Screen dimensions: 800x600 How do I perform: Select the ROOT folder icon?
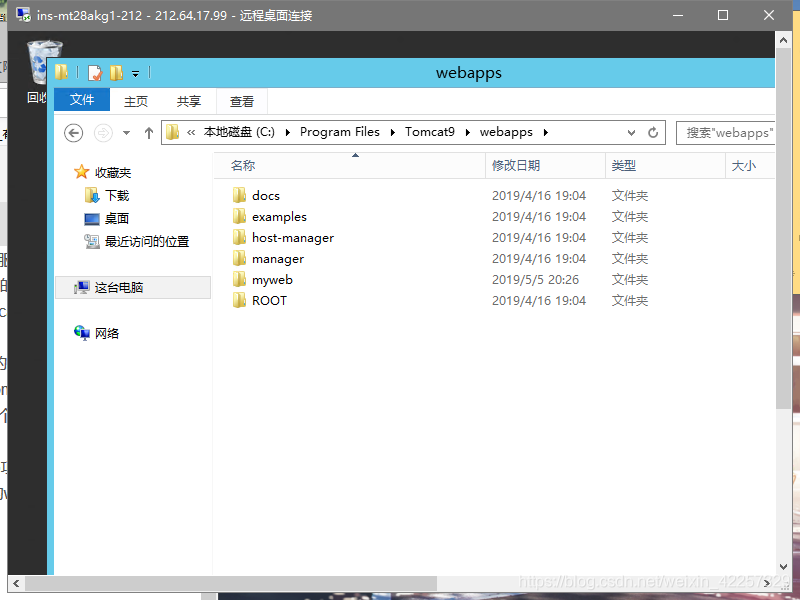coord(239,301)
